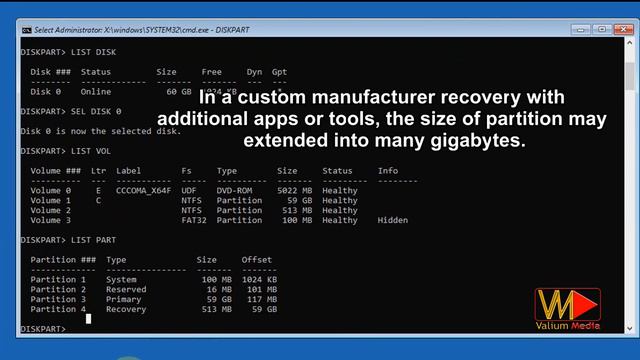
Task: Click the 'Partition 3' row label
Action: pyautogui.click(x=58, y=299)
